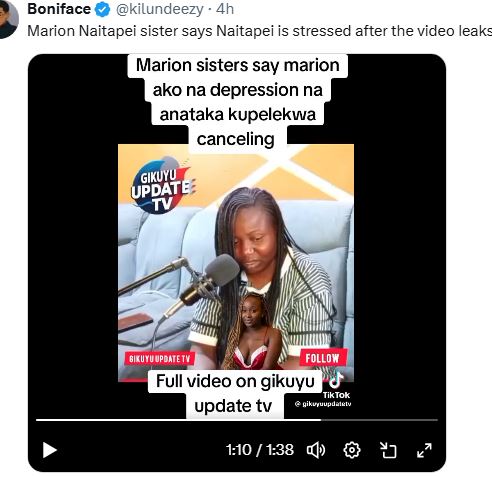
Task: Visit the @kilundeezy handle
Action: tap(159, 9)
